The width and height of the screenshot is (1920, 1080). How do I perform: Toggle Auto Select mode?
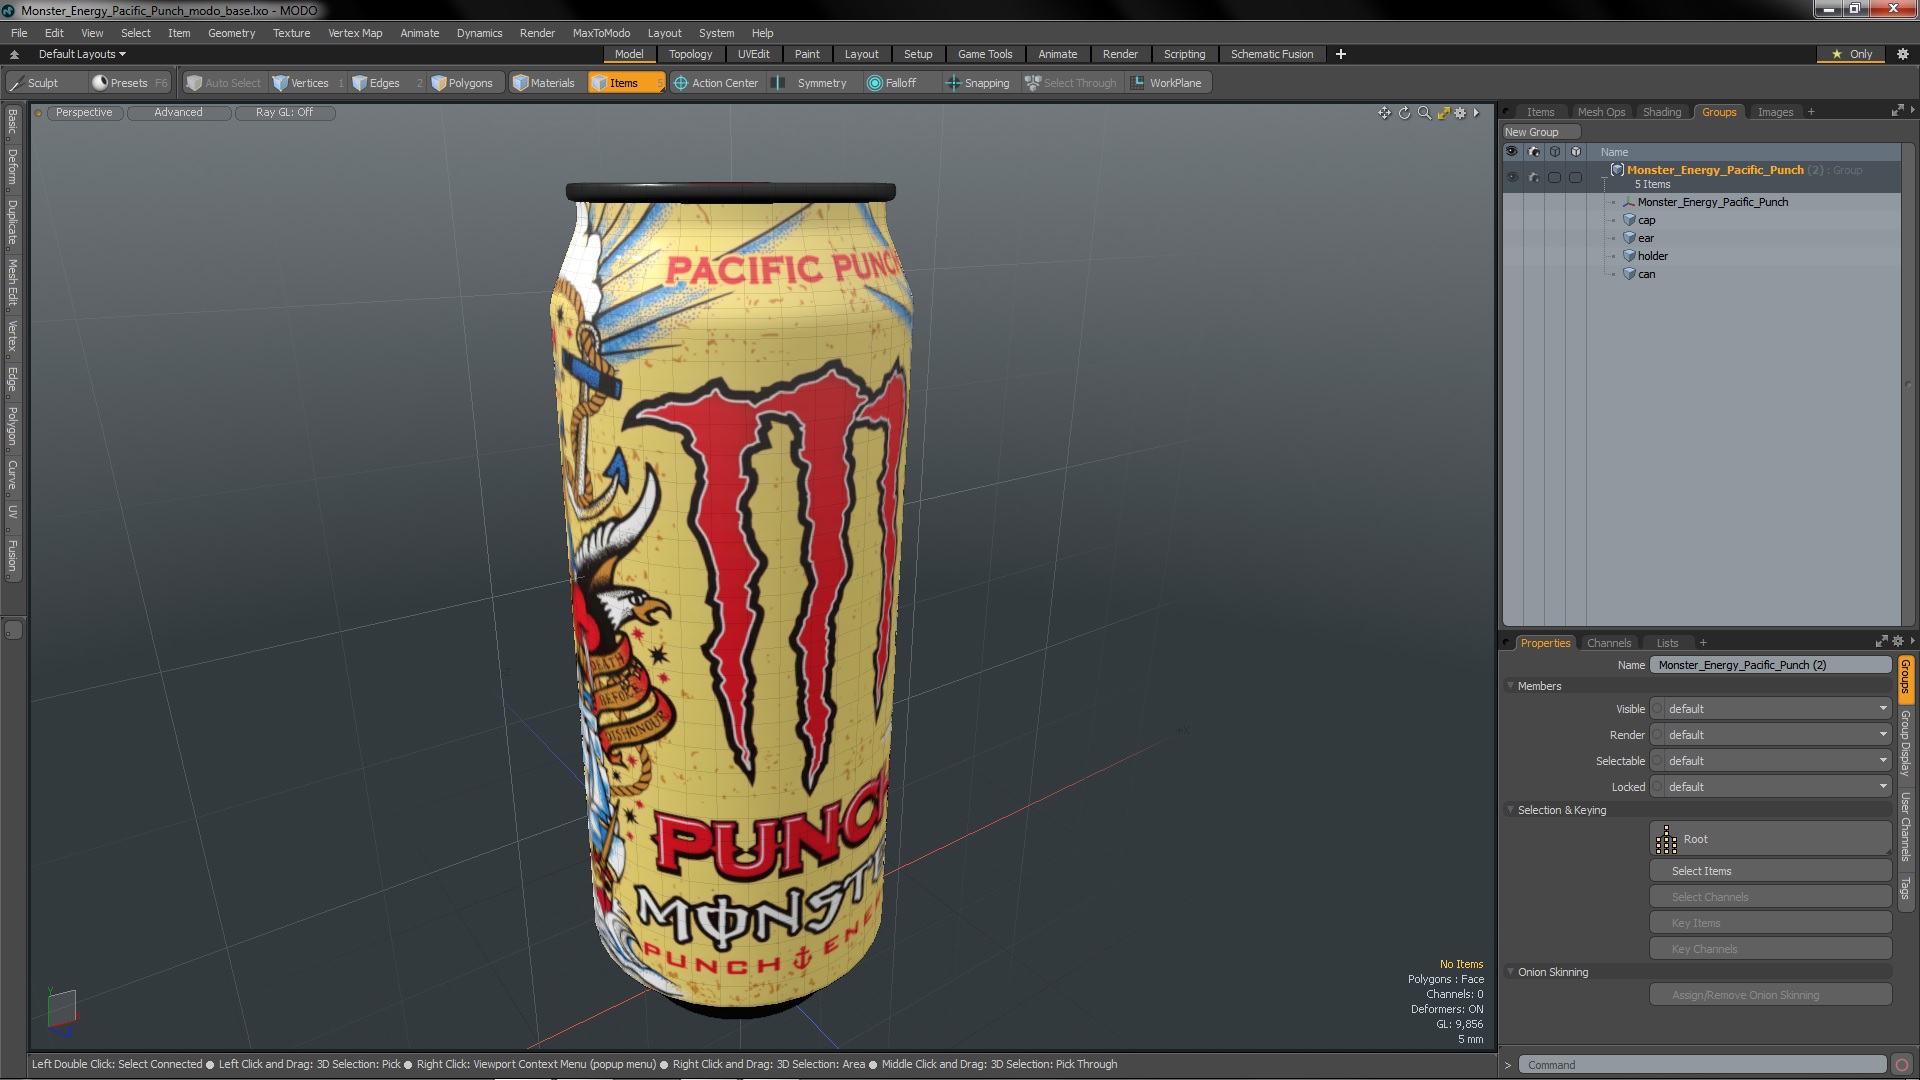pos(223,83)
